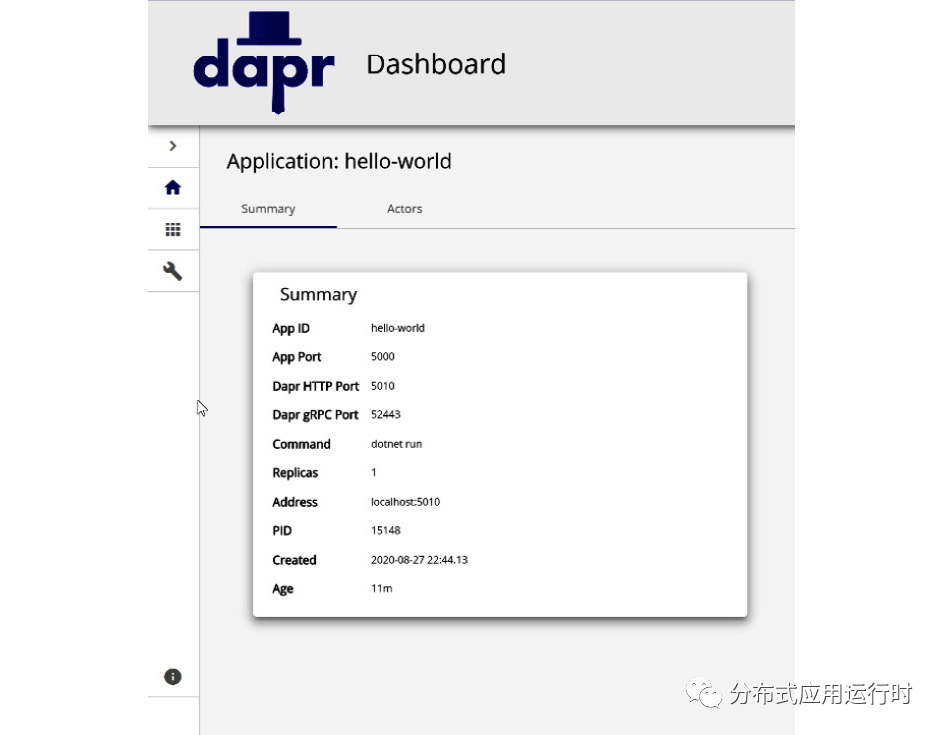This screenshot has width=943, height=735.
Task: Select the App ID value hello-world
Action: tap(398, 328)
